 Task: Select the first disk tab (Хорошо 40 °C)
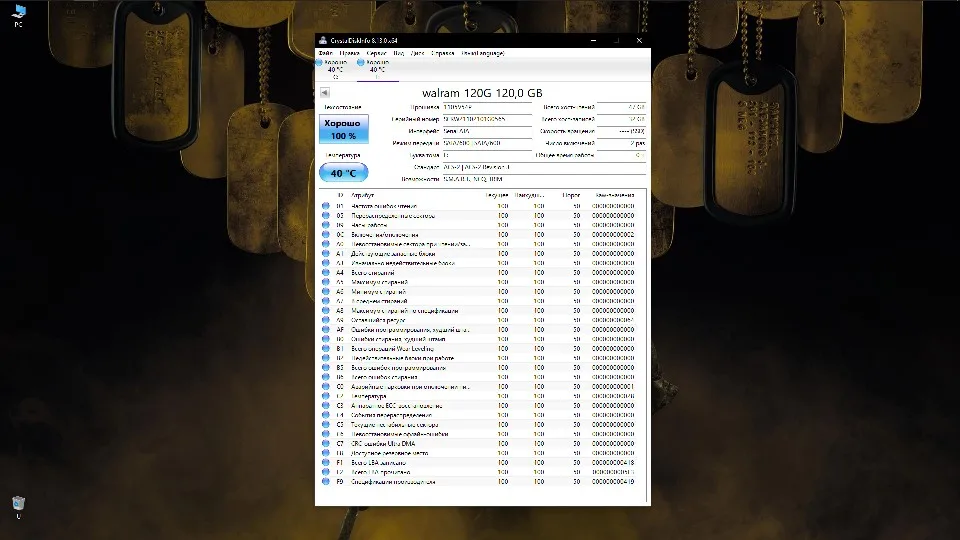pyautogui.click(x=335, y=69)
